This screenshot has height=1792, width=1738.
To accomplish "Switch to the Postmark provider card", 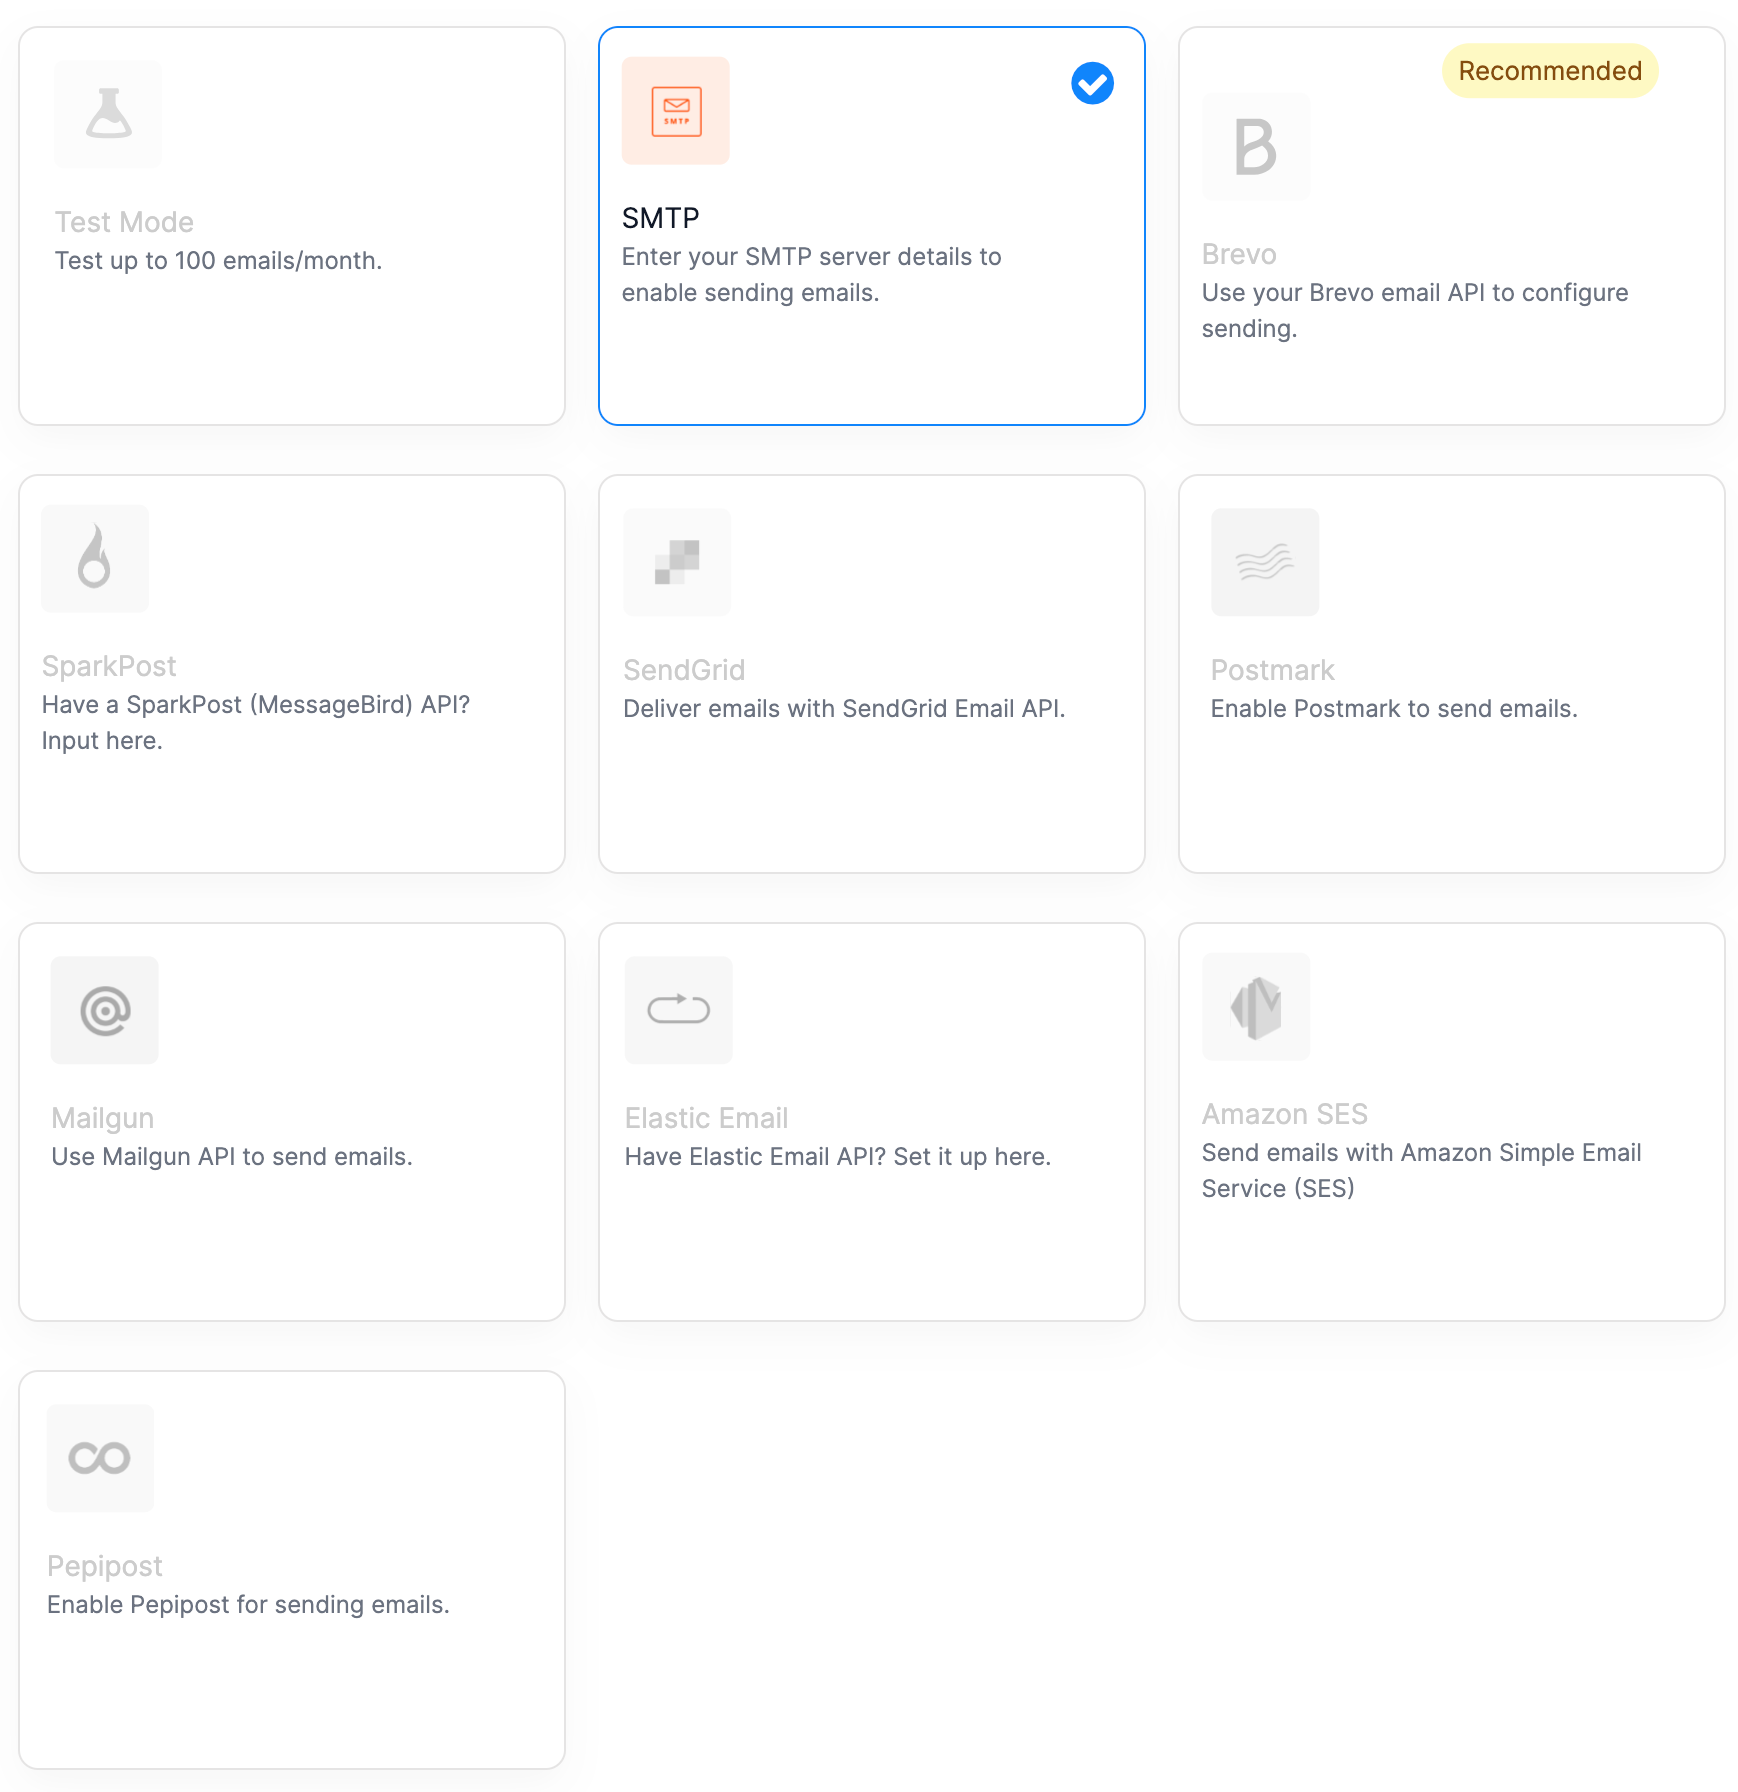I will click(x=1451, y=672).
